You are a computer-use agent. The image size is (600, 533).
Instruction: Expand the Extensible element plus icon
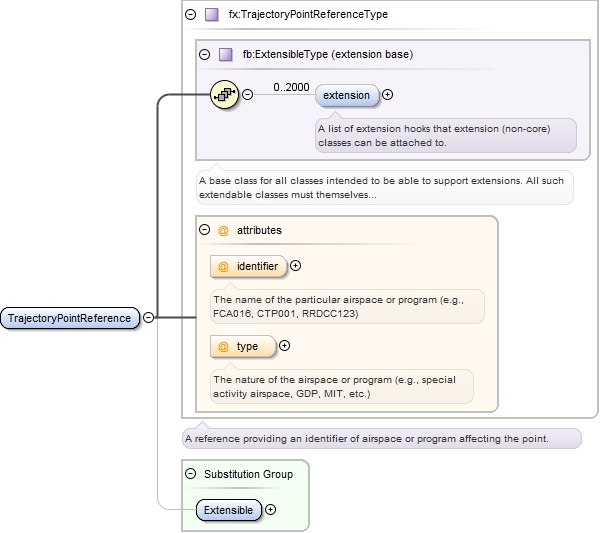tap(270, 510)
